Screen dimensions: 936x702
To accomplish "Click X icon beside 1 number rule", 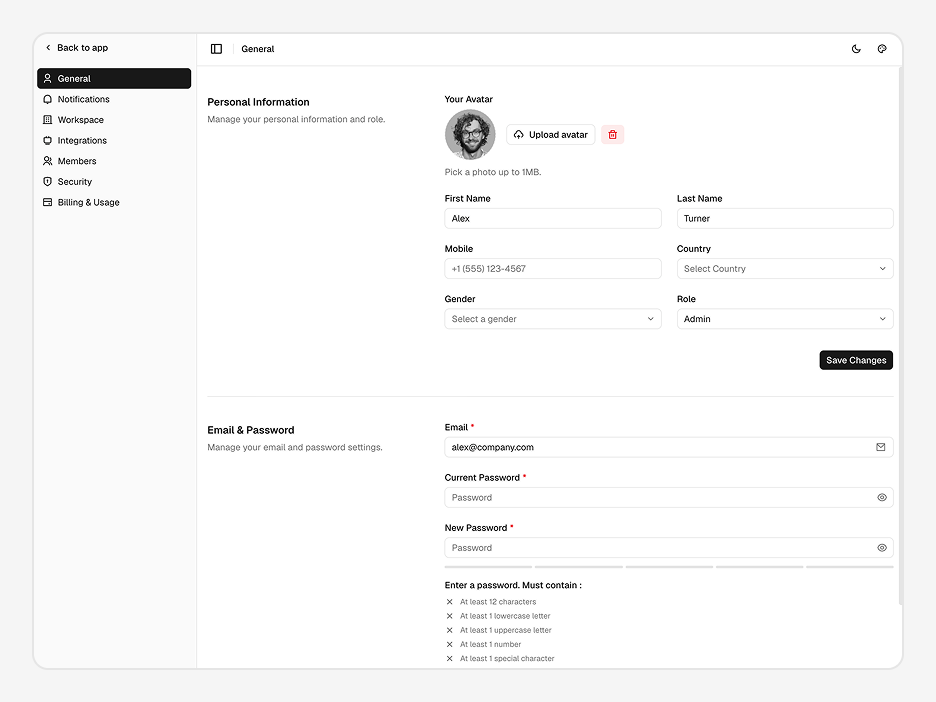I will pyautogui.click(x=449, y=645).
